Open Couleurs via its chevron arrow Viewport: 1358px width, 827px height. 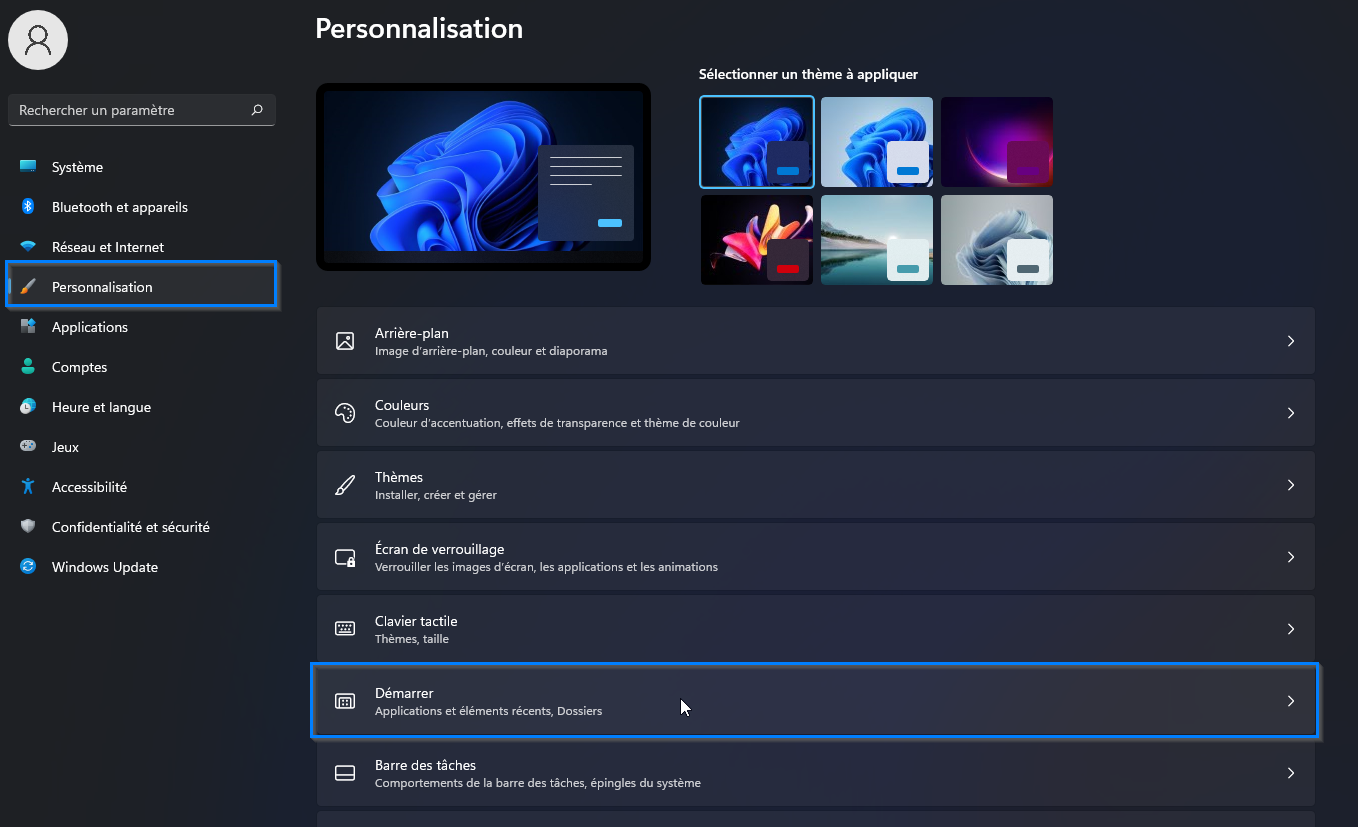pyautogui.click(x=1291, y=413)
